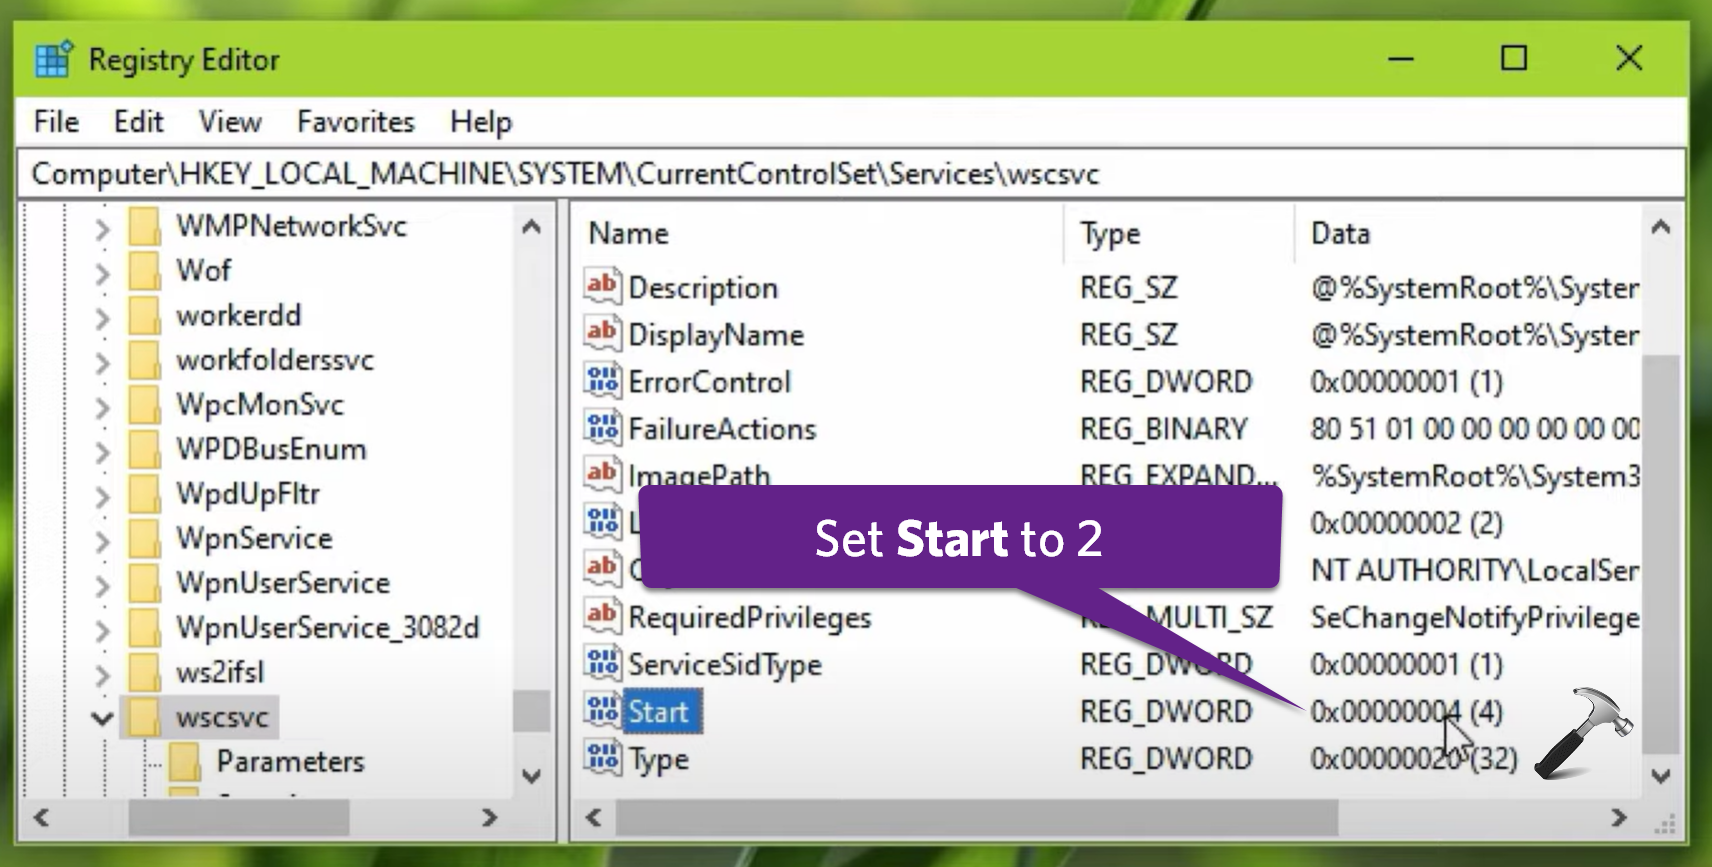Select the Wof folder icon
Viewport: 1712px width, 867px height.
(x=145, y=270)
